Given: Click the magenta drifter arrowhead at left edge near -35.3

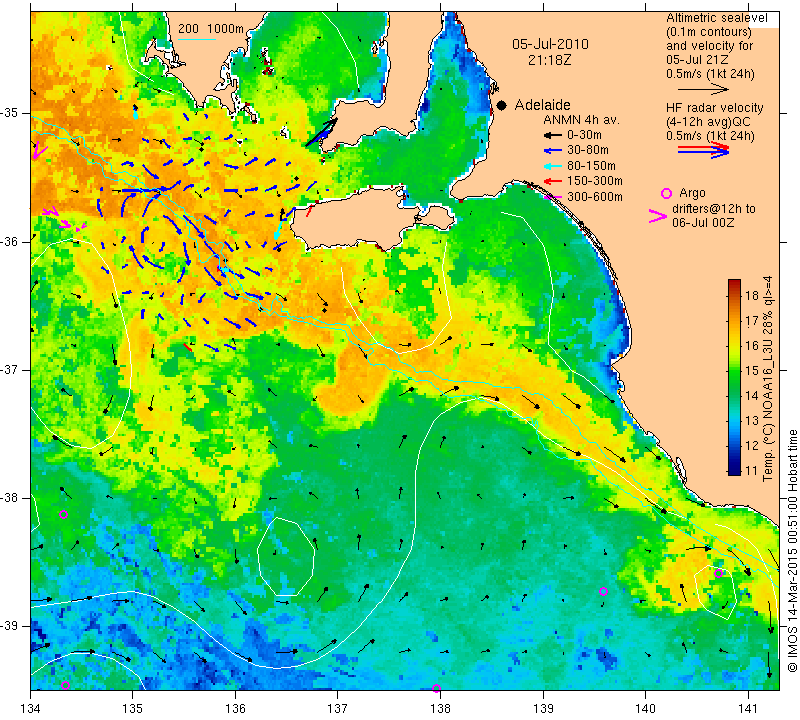Looking at the screenshot, I should [x=39, y=151].
